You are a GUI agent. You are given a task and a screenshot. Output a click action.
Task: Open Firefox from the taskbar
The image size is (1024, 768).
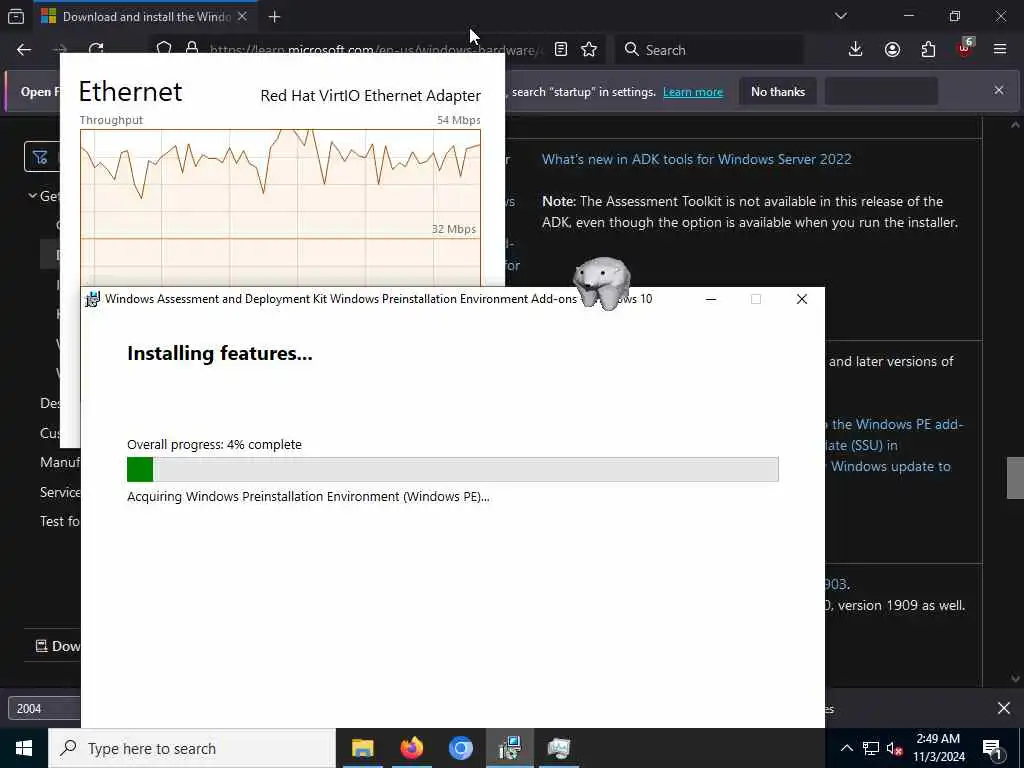pos(411,748)
